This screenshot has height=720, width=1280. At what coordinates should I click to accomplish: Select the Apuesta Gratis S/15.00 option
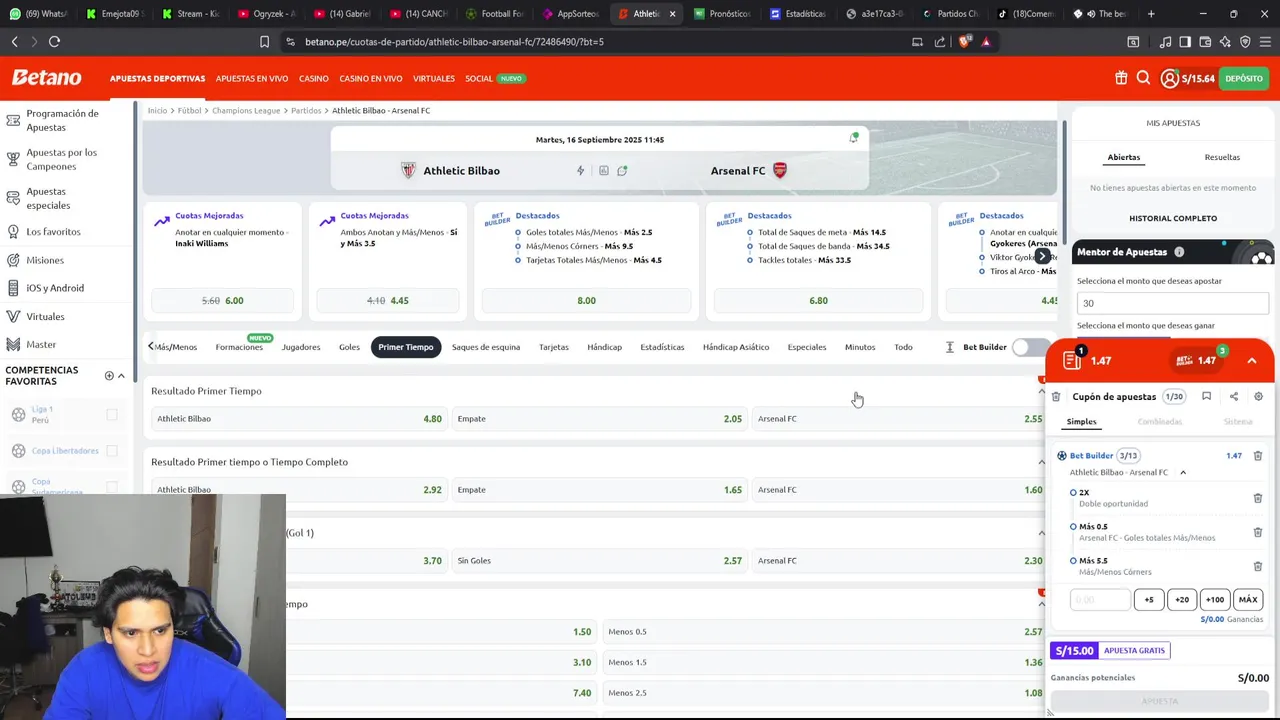(1111, 651)
